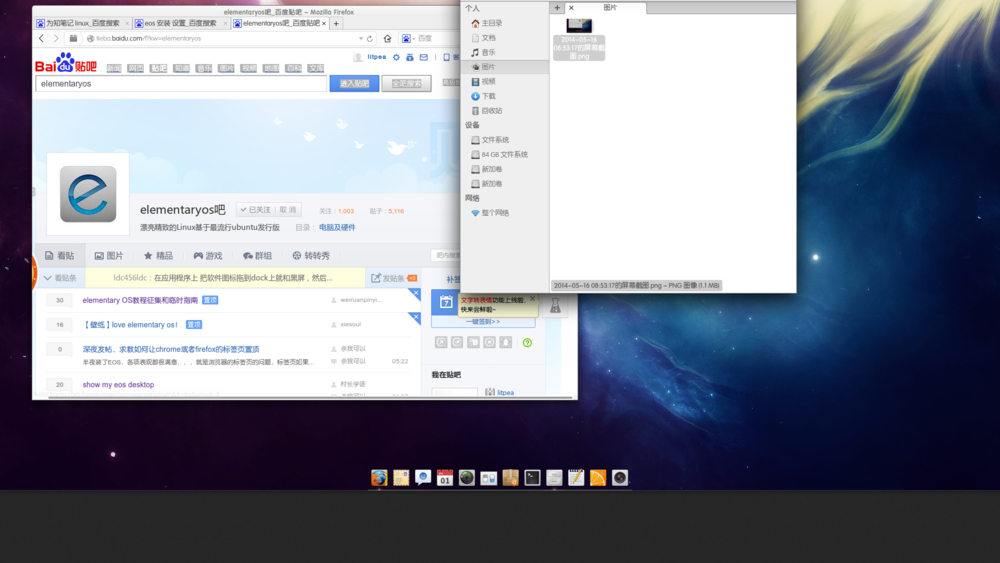Click the green help question mark icon
1000x563 pixels.
point(527,342)
